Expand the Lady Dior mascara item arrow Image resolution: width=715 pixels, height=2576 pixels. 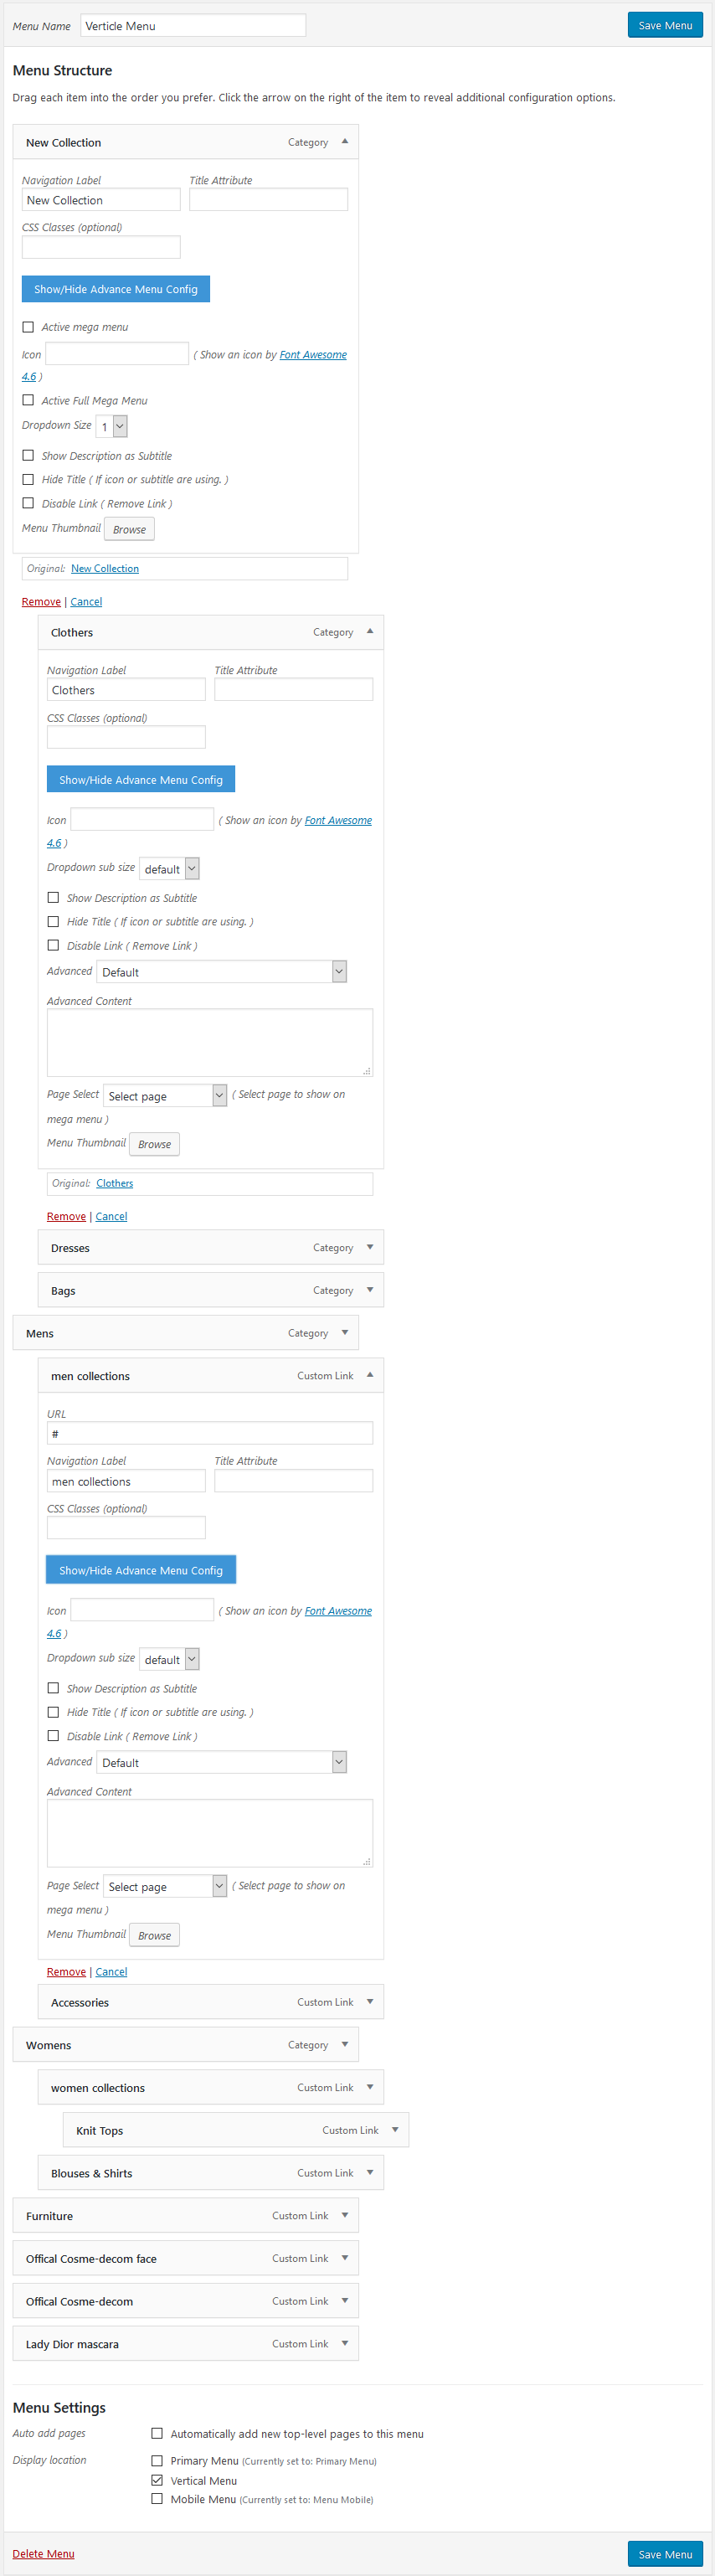tap(344, 2343)
